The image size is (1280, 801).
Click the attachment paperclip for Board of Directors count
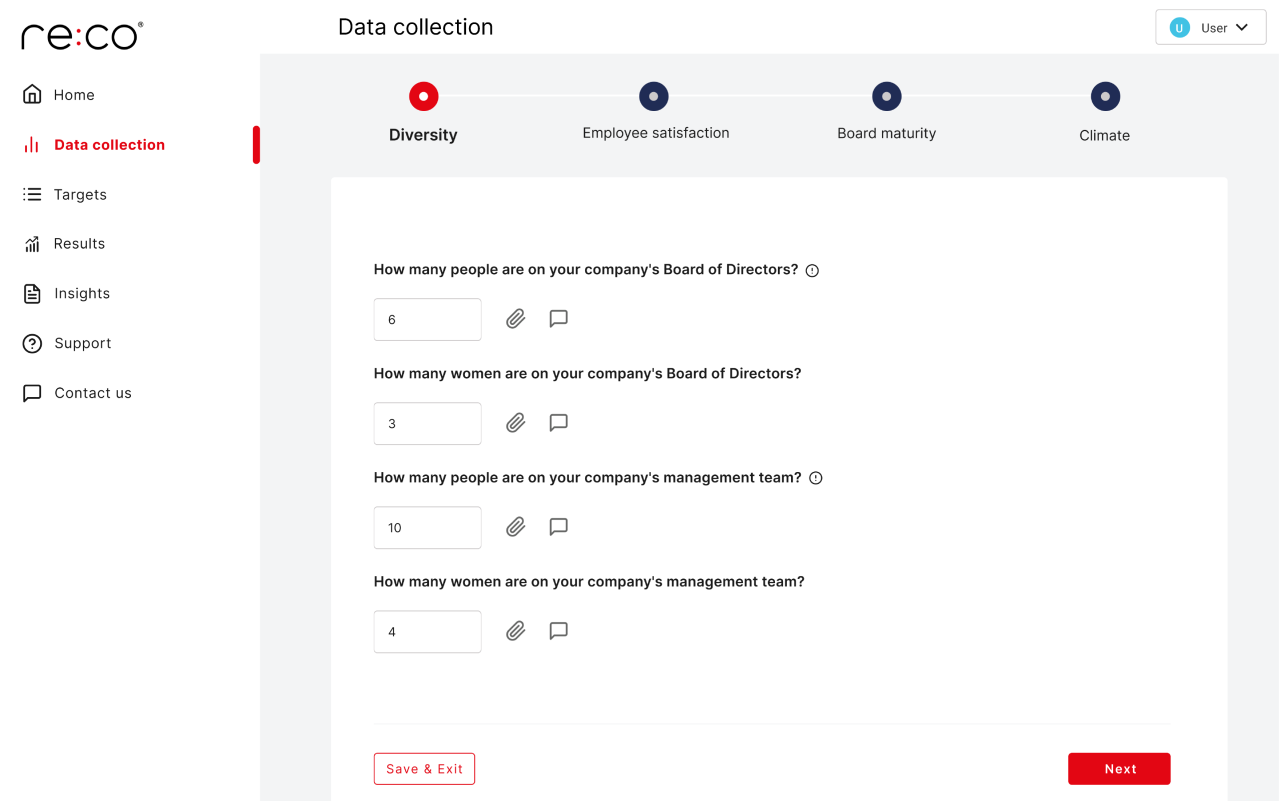pos(515,319)
